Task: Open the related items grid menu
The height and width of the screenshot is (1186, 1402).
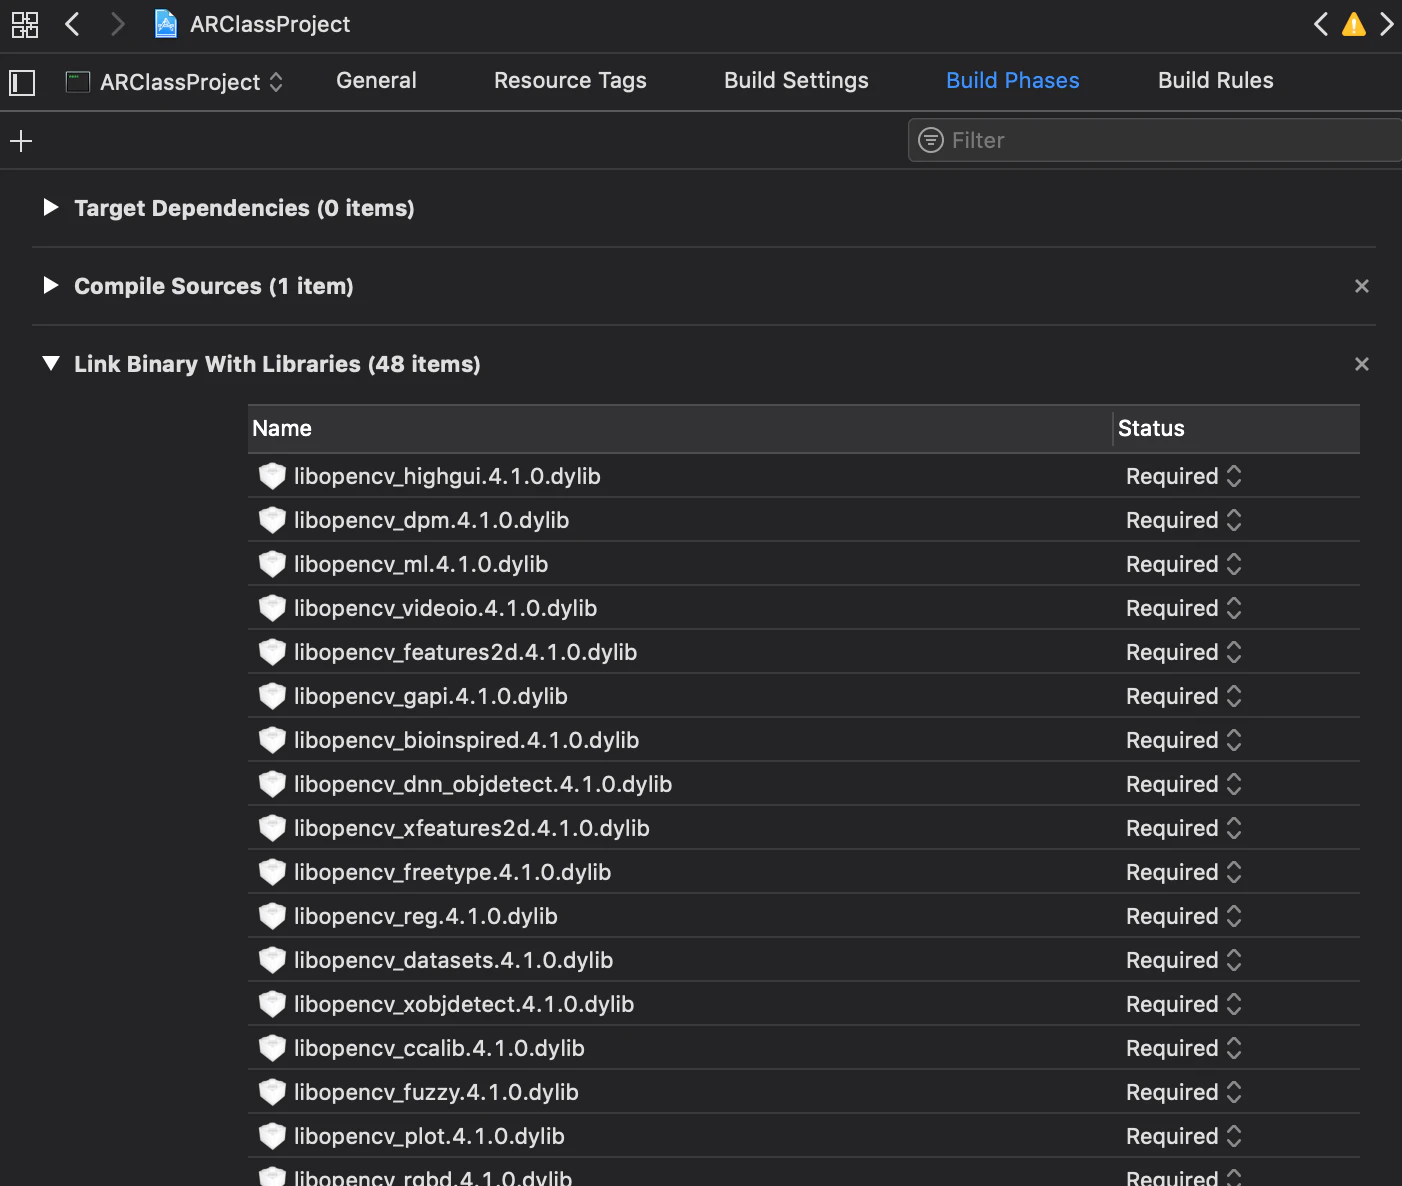Action: point(24,24)
